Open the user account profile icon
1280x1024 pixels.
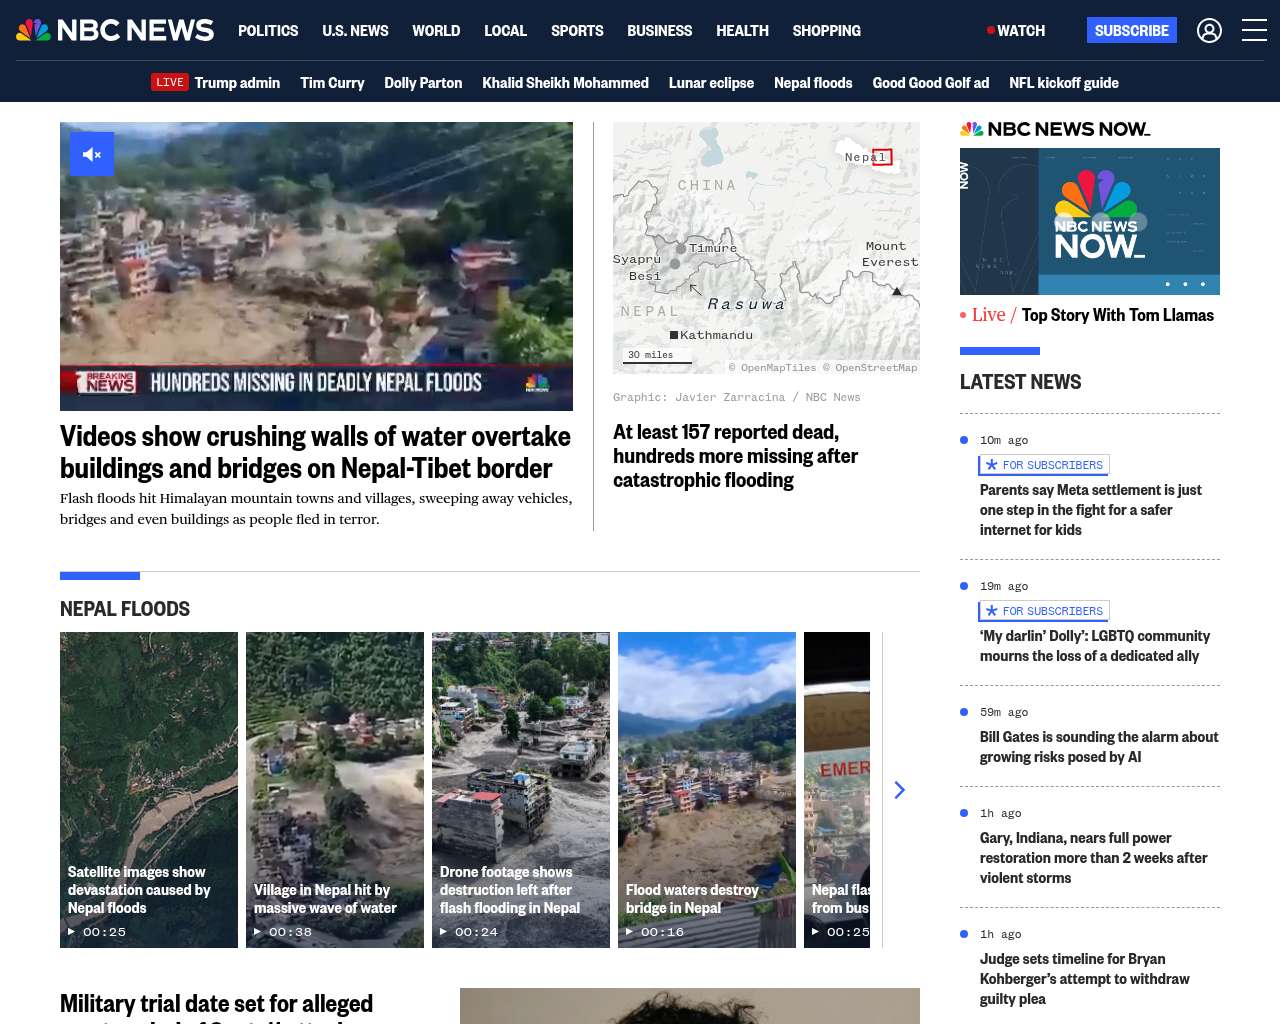[x=1209, y=31]
